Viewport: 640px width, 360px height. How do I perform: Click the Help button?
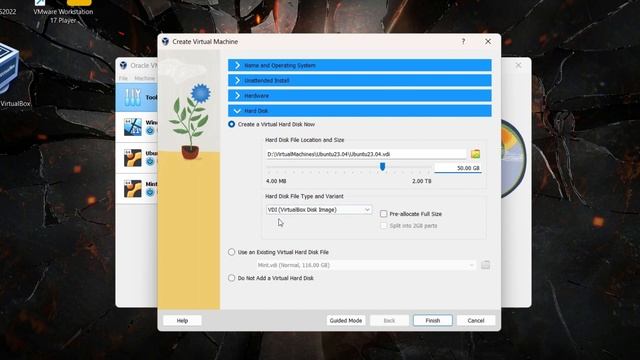point(182,320)
